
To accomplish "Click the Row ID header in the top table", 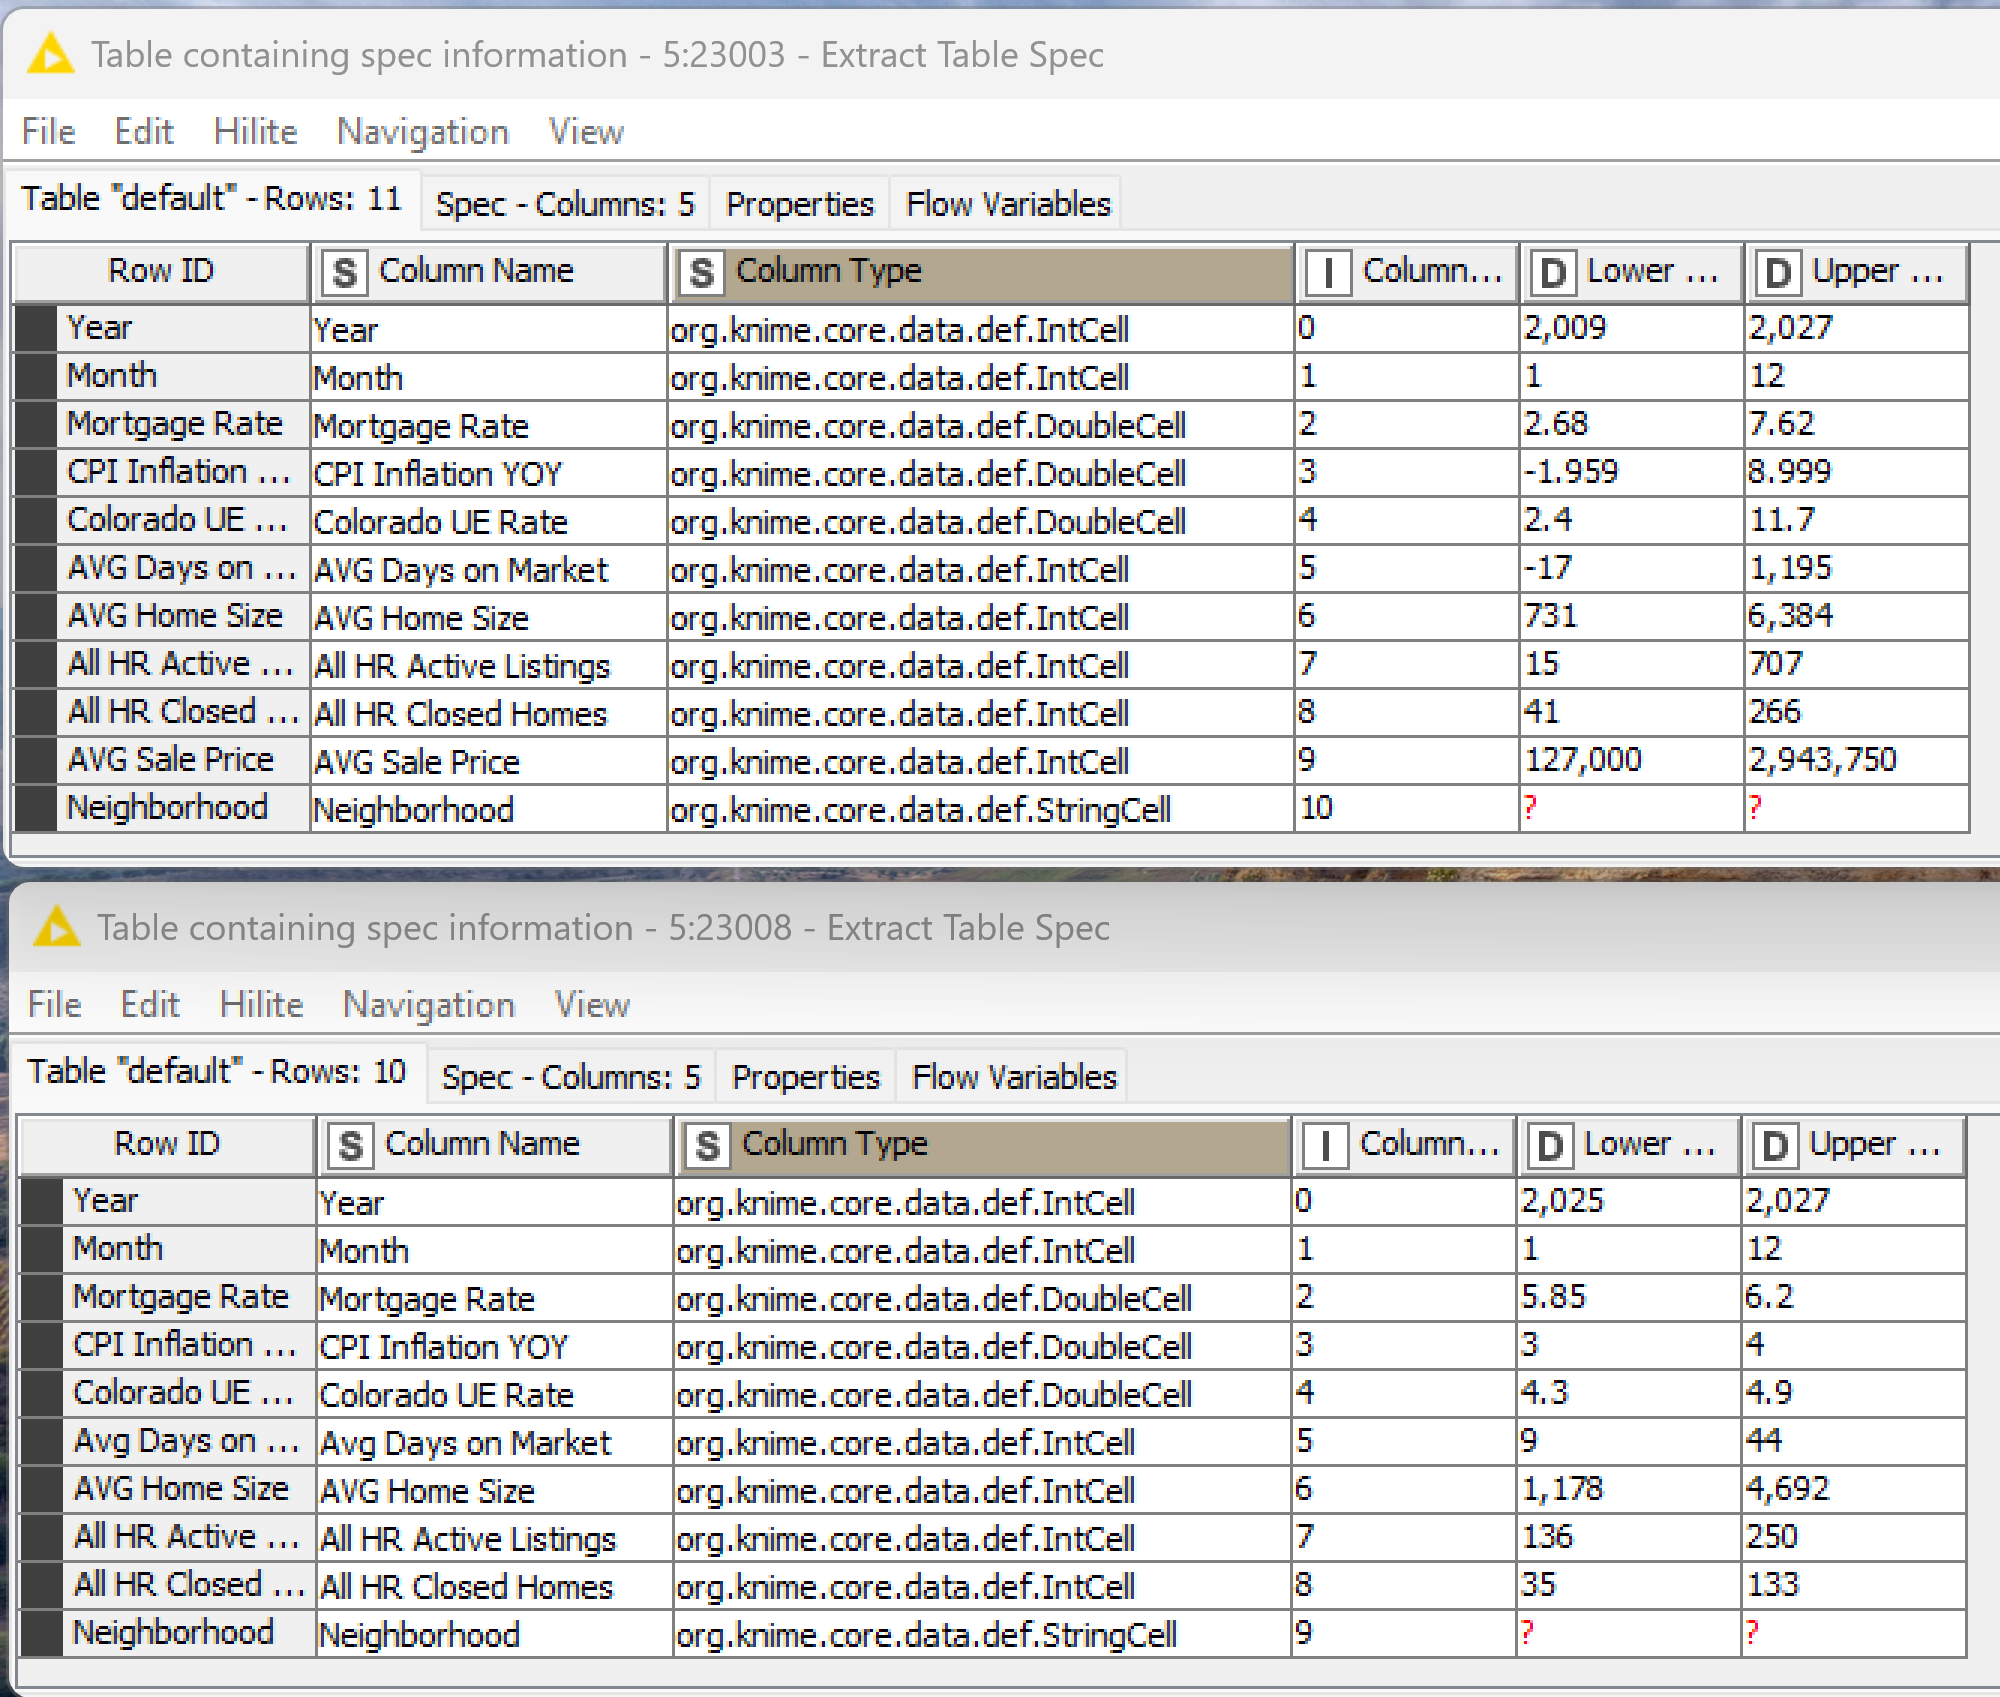I will tap(160, 271).
